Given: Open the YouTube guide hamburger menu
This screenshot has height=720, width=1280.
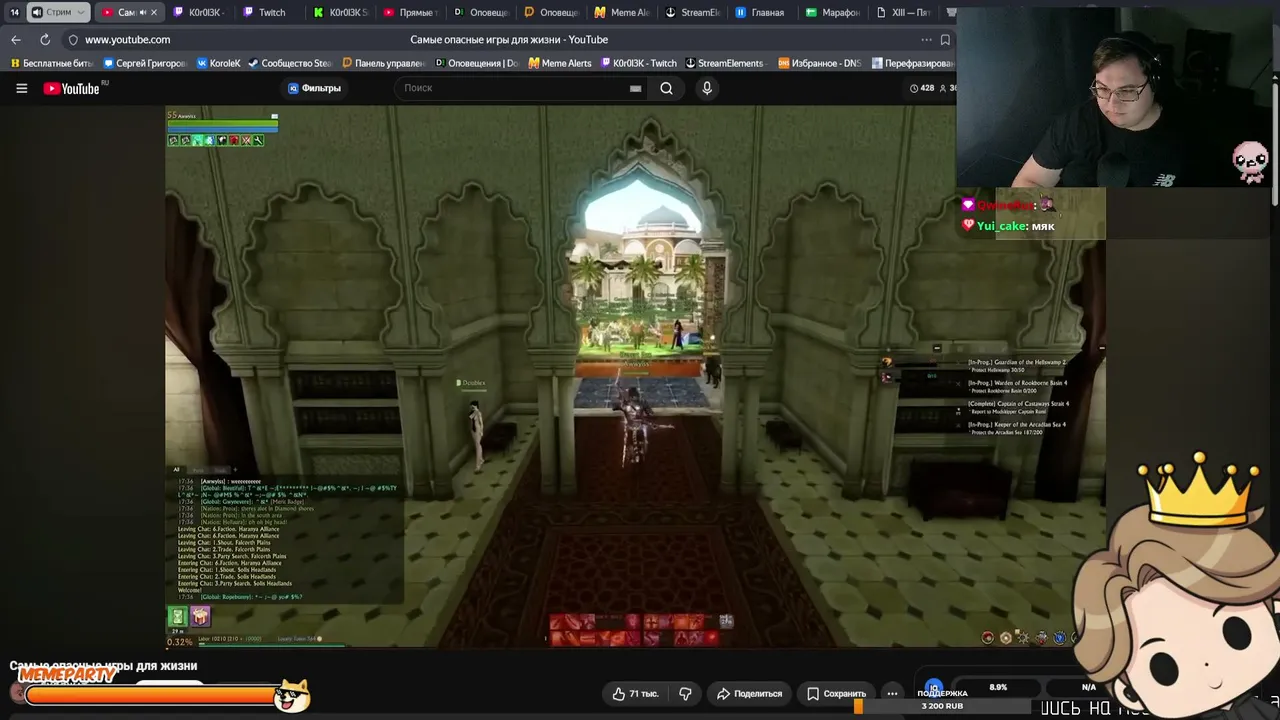Looking at the screenshot, I should pyautogui.click(x=21, y=88).
